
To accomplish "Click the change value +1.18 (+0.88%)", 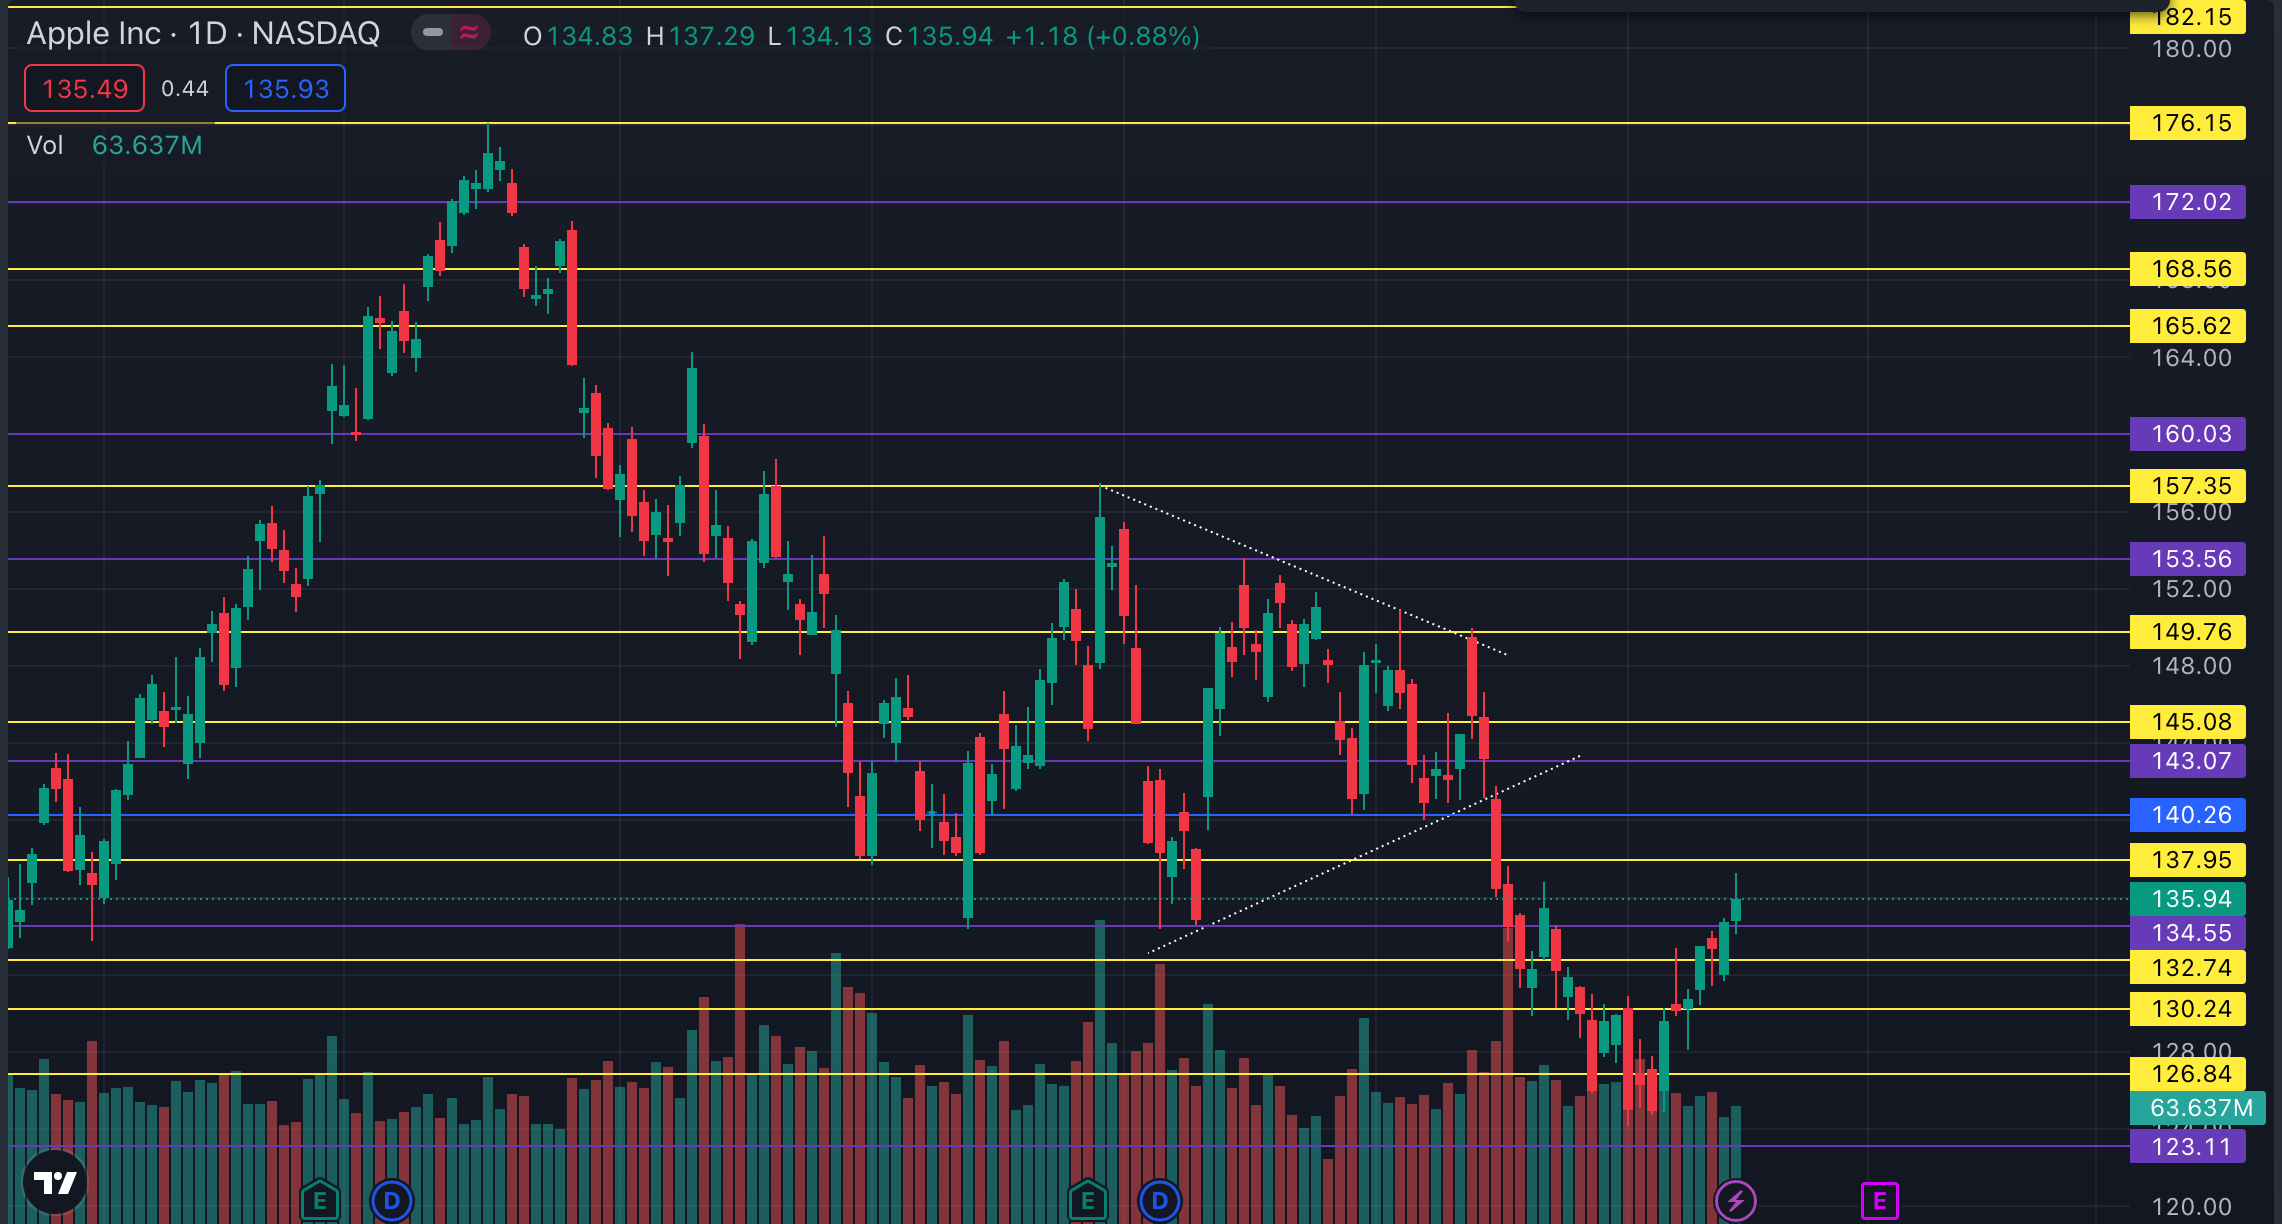I will pos(1102,37).
